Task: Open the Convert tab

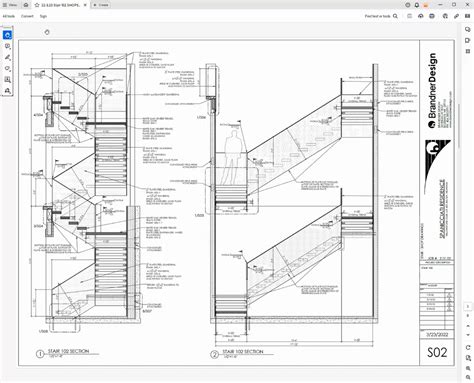Action: pyautogui.click(x=27, y=16)
